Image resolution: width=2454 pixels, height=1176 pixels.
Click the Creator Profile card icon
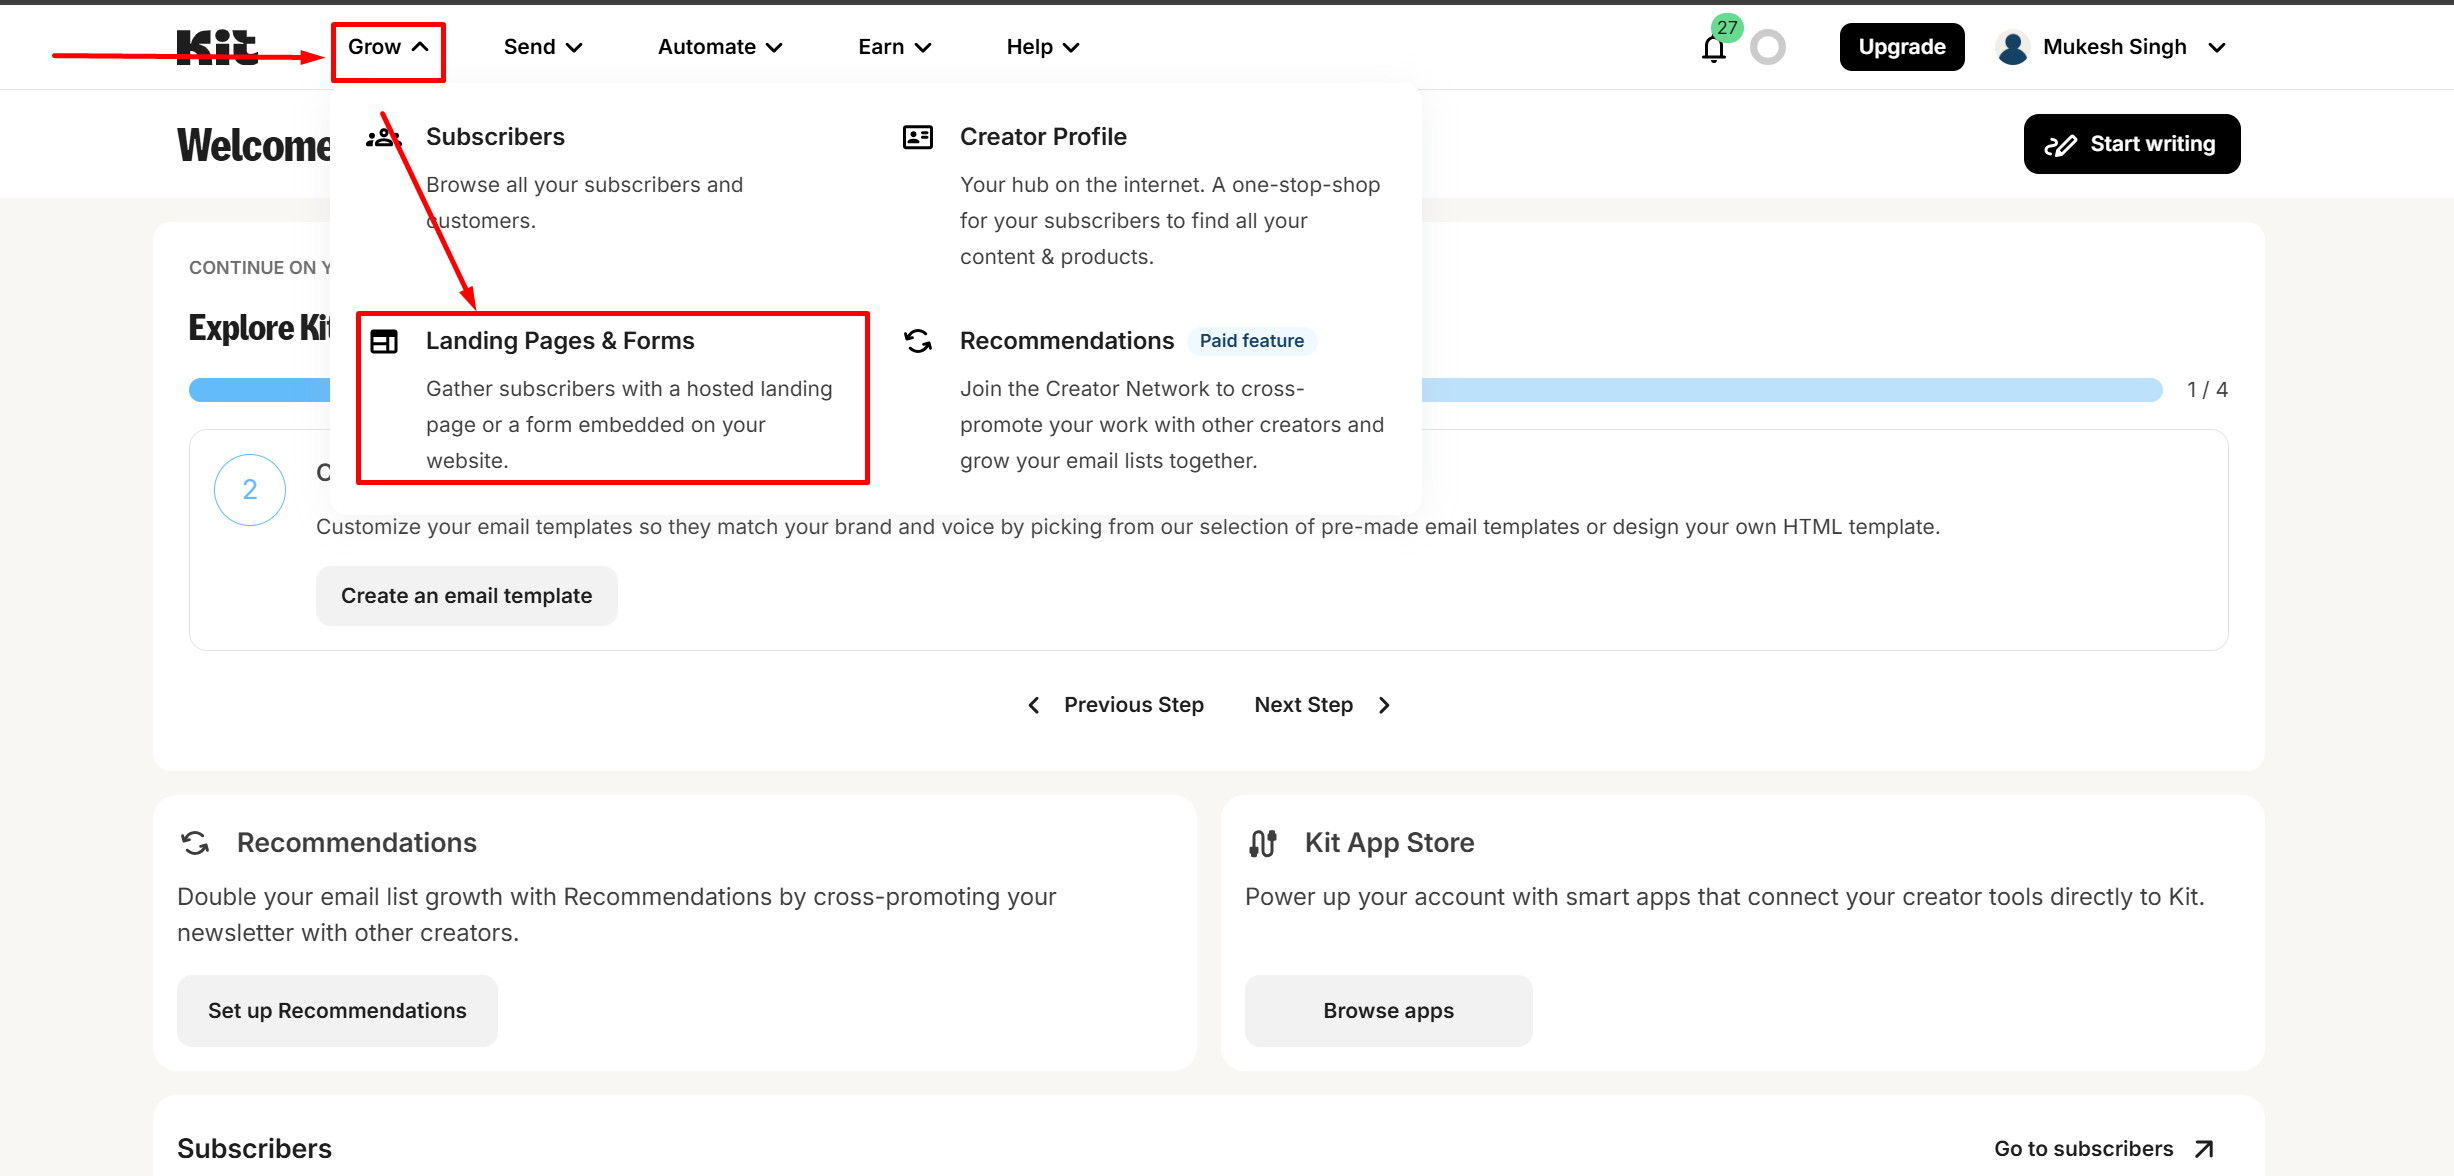[917, 137]
